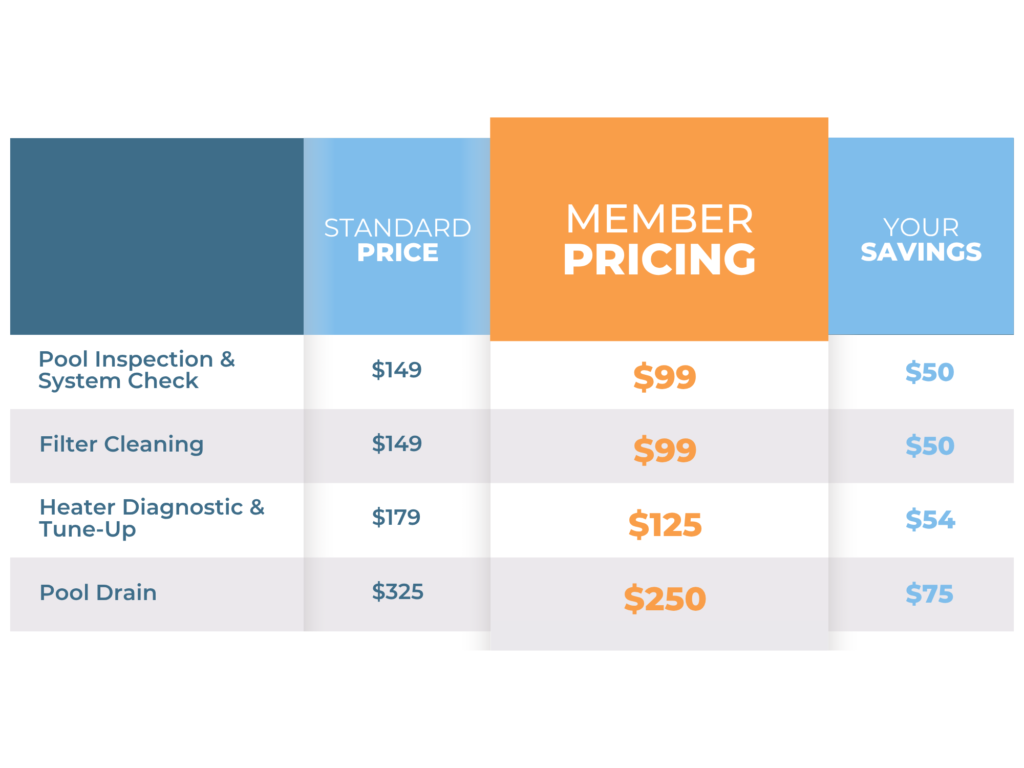Click the $149 standard price for Pool Inspection
The height and width of the screenshot is (768, 1024).
point(397,370)
